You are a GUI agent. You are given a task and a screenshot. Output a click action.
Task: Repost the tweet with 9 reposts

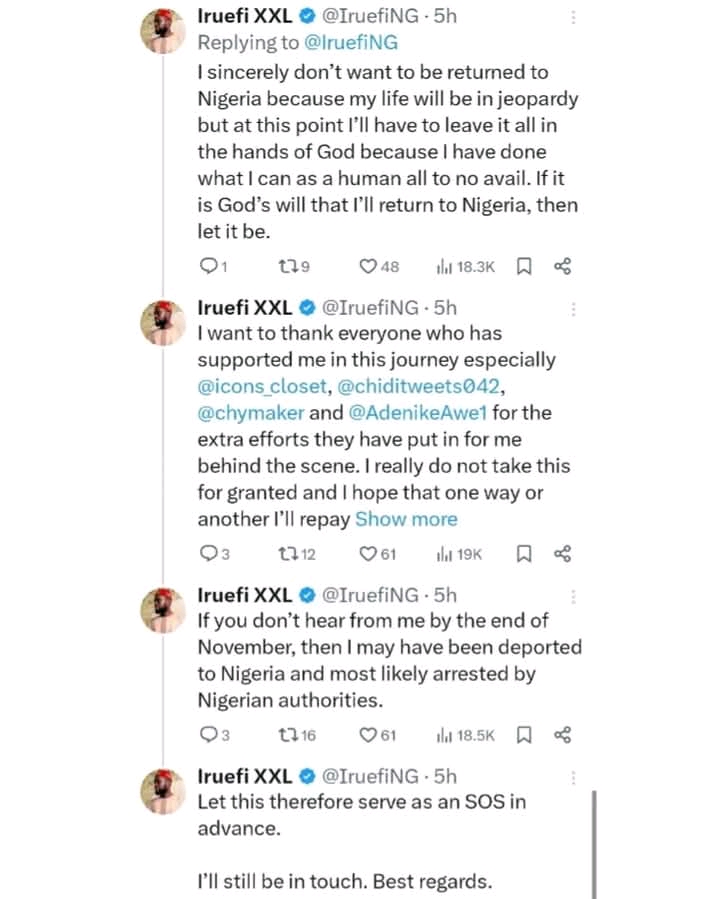(x=286, y=266)
